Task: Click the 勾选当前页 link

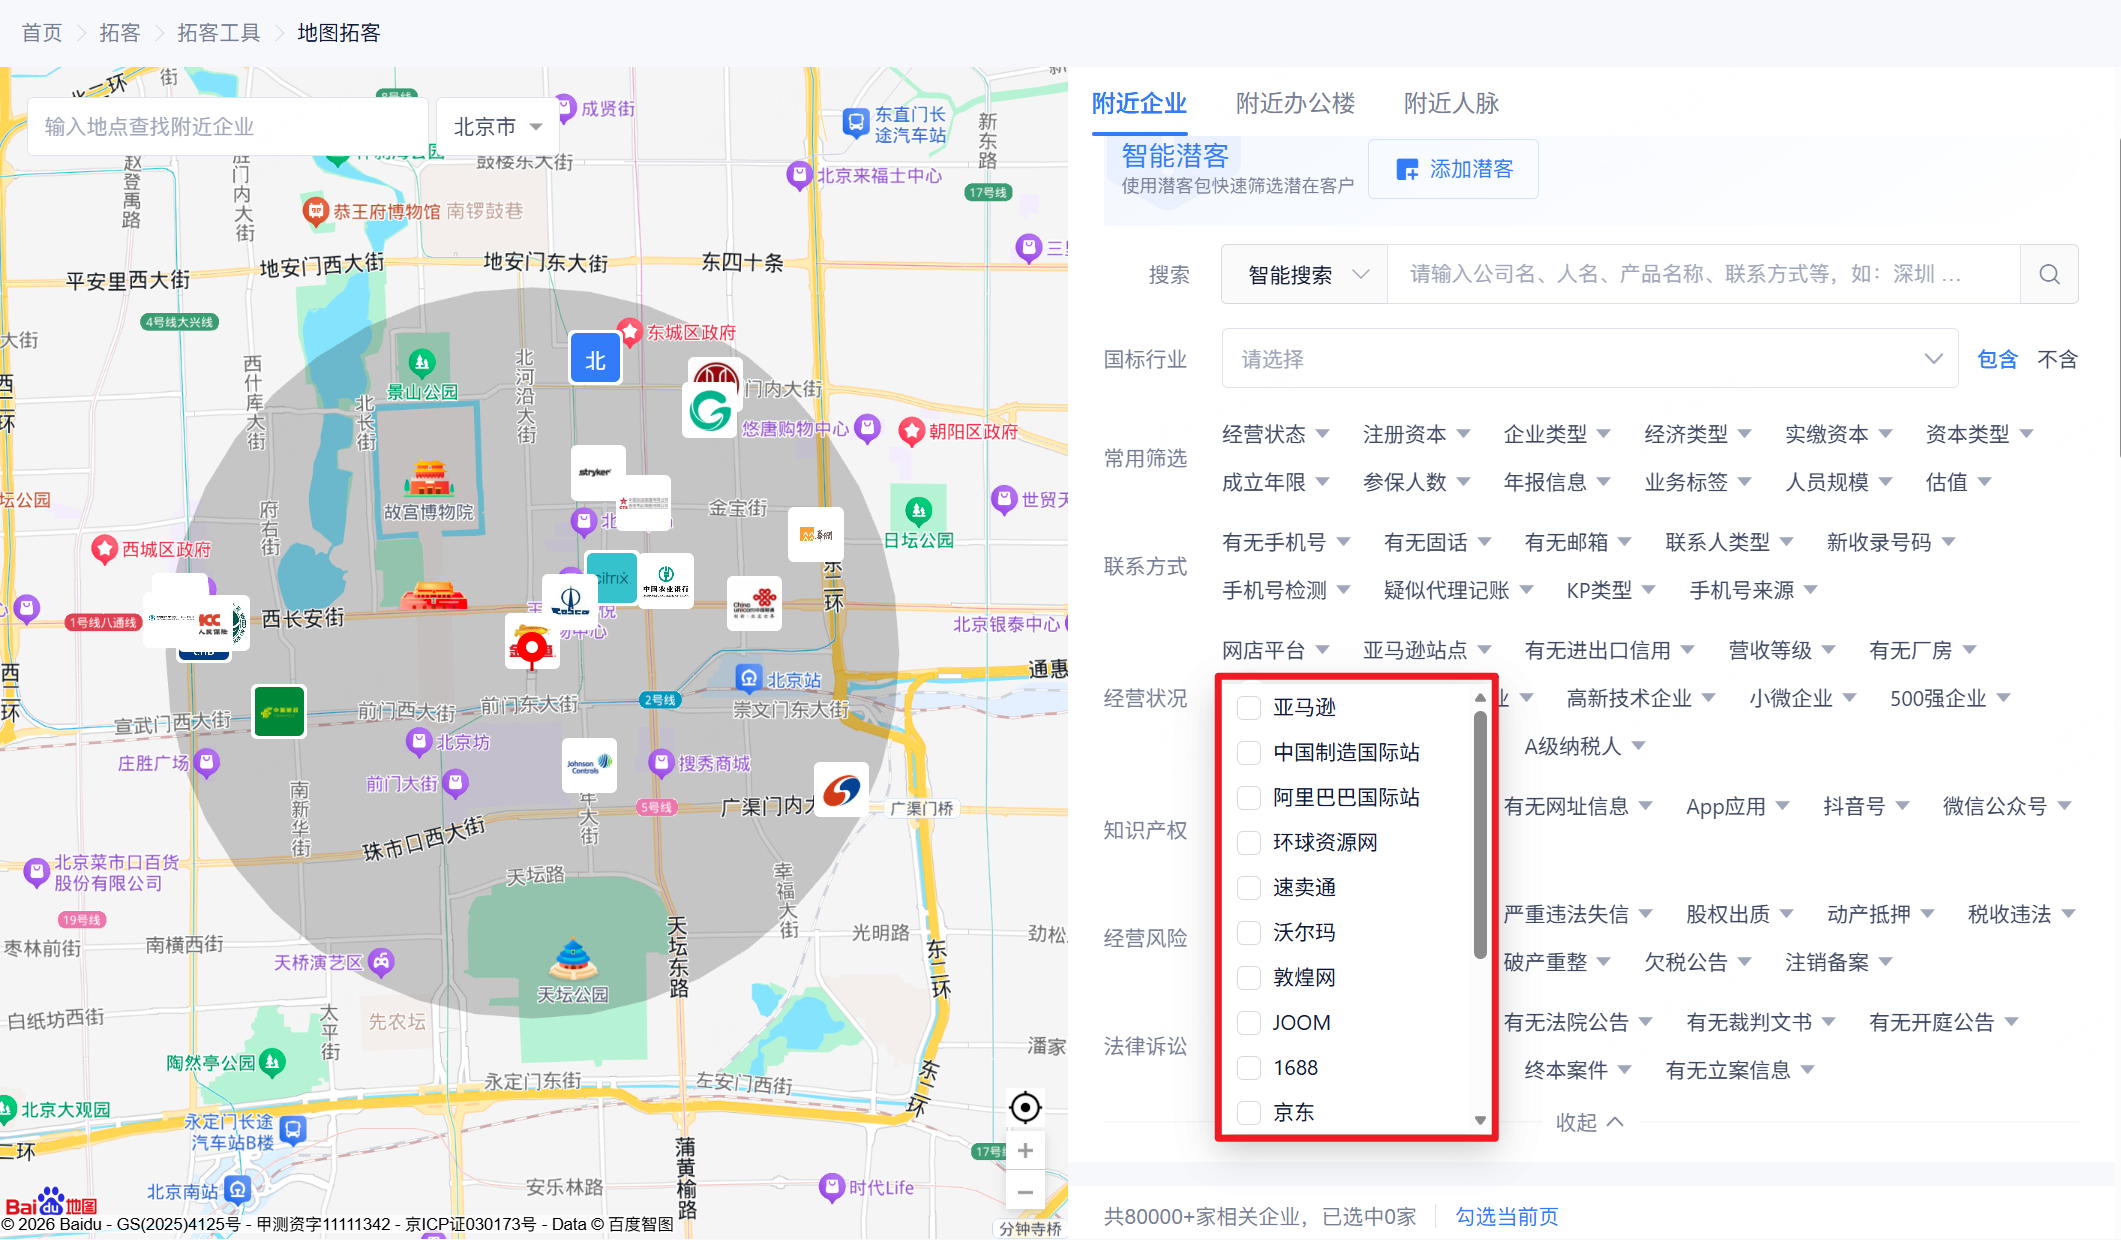Action: click(1506, 1216)
